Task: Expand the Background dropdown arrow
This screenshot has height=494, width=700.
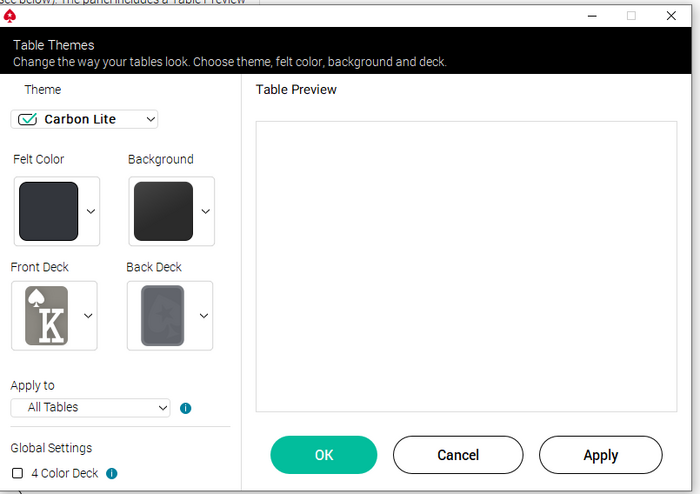Action: [205, 211]
